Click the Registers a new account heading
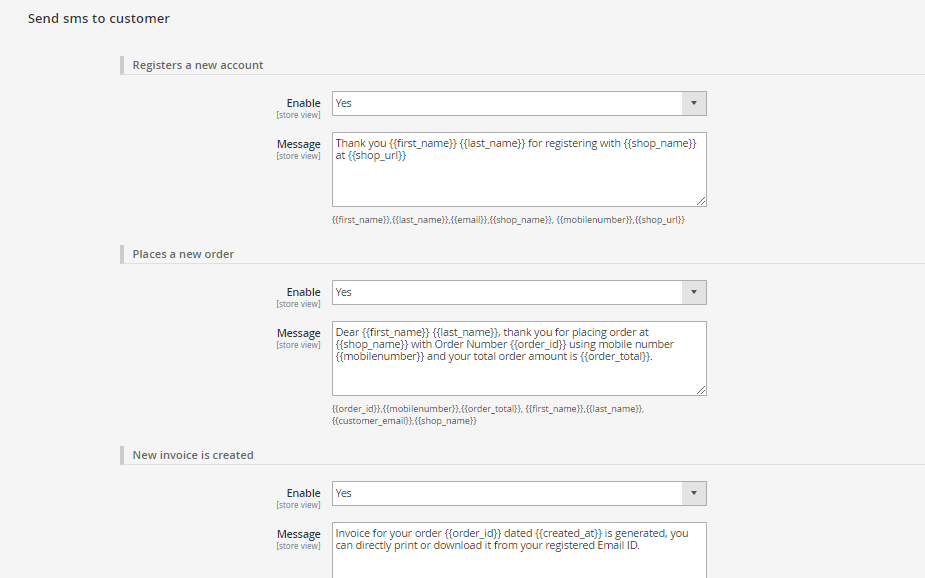Viewport: 925px width, 578px height. pyautogui.click(x=198, y=65)
